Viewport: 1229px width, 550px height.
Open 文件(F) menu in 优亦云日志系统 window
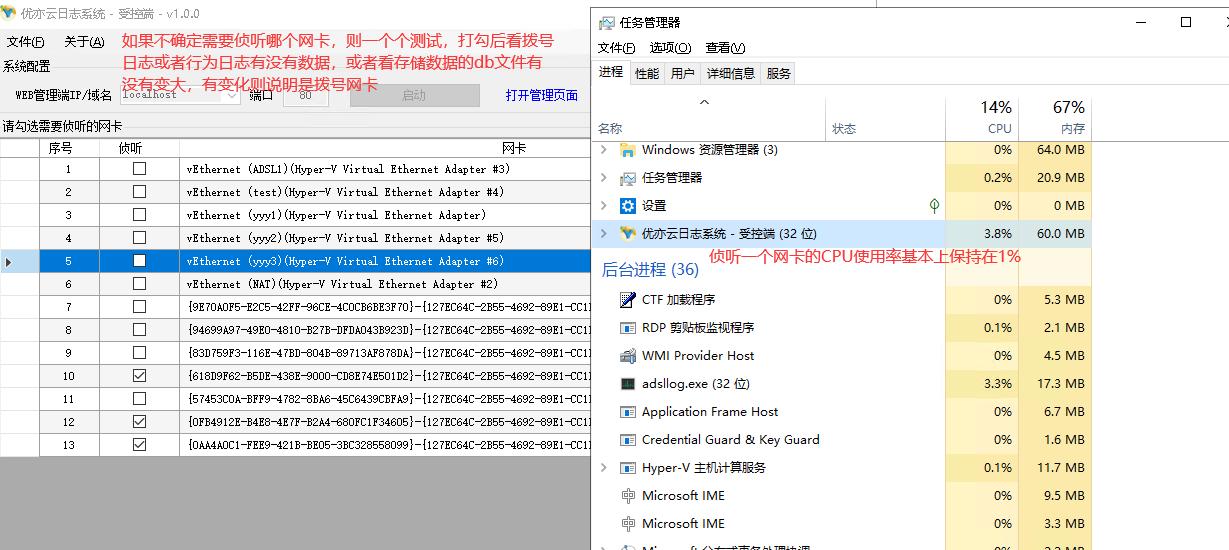pyautogui.click(x=26, y=42)
